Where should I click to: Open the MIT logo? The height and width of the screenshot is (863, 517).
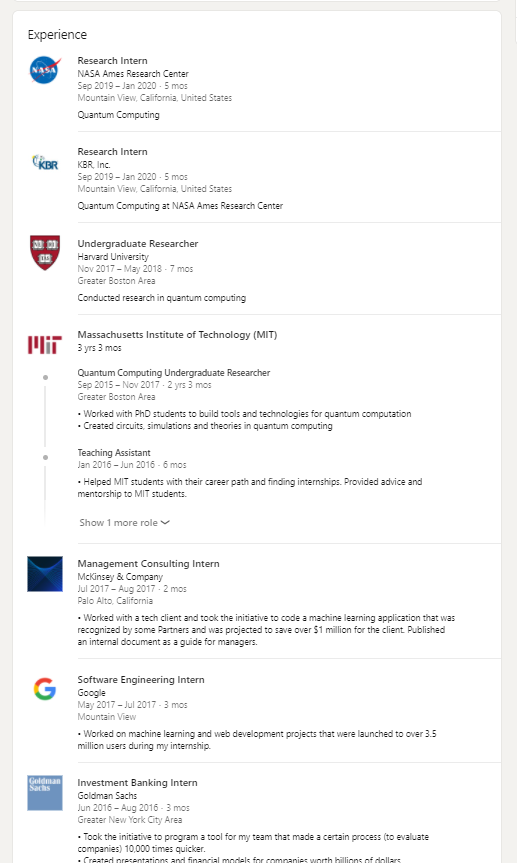pos(45,345)
